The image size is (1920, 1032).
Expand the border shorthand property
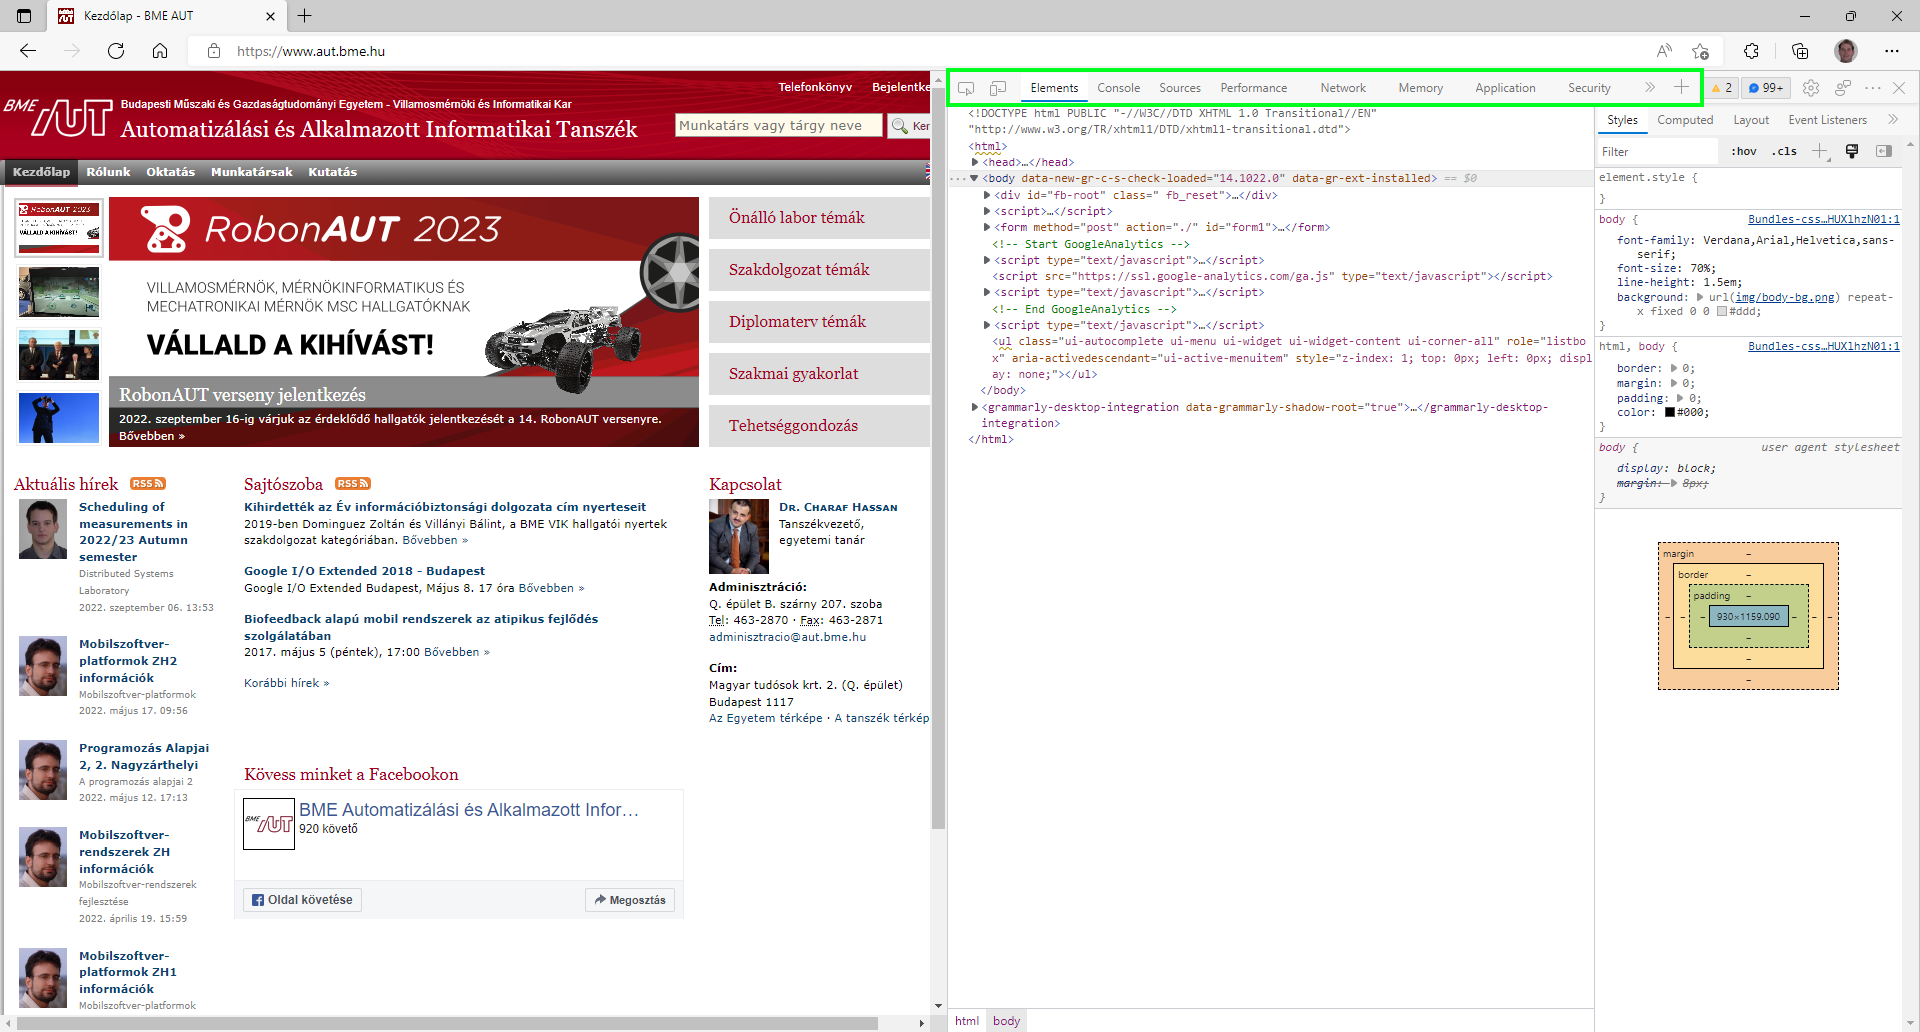click(x=1674, y=368)
